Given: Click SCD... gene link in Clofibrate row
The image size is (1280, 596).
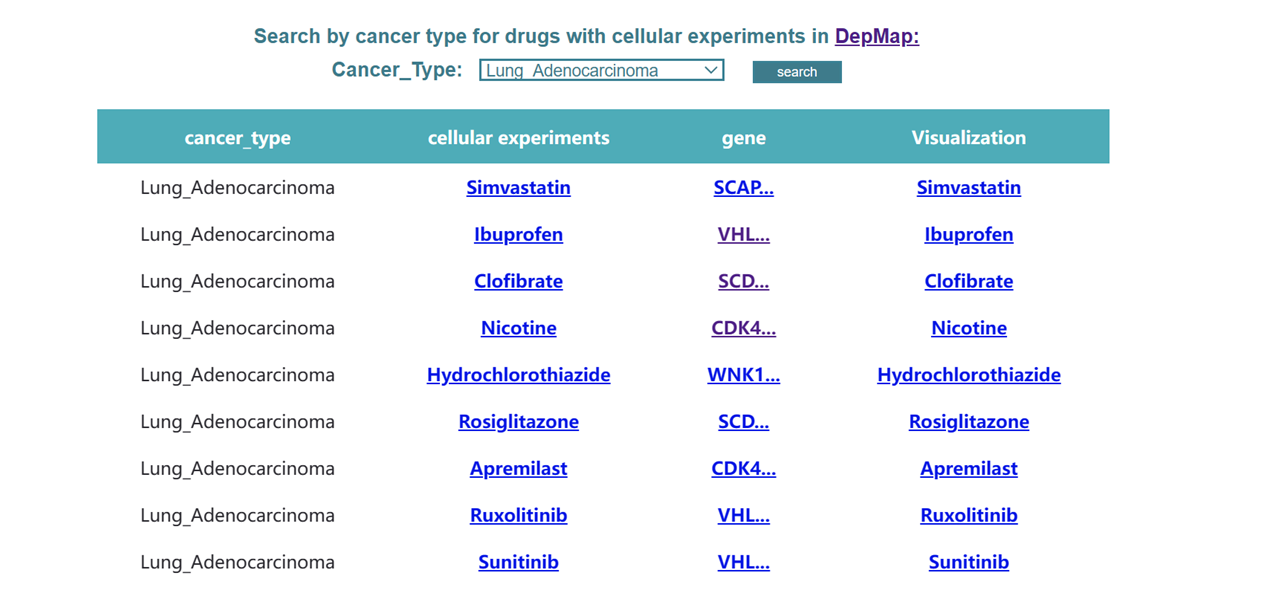Looking at the screenshot, I should tap(744, 281).
